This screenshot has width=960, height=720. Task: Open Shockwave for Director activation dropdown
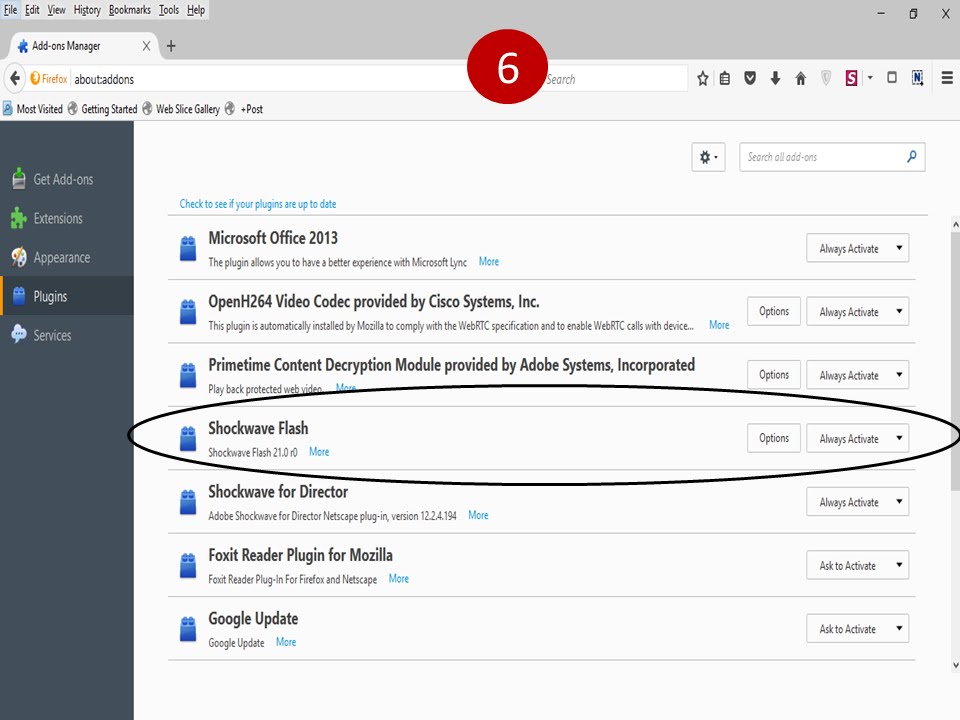[857, 502]
